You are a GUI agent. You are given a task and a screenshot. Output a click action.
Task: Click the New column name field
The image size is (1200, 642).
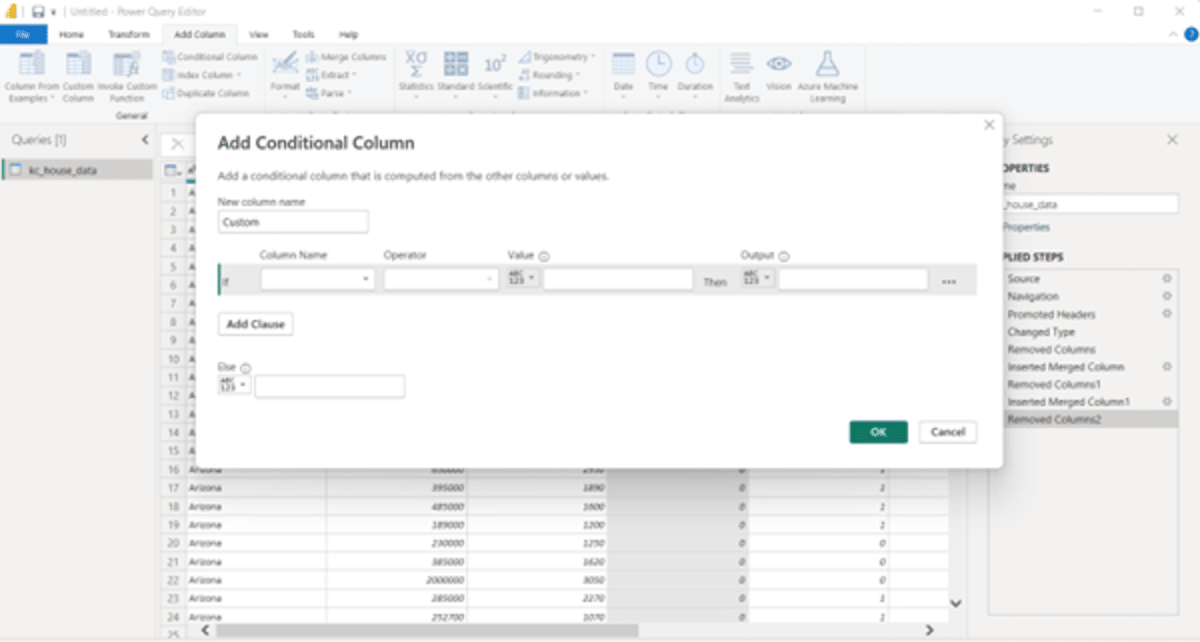coord(293,222)
